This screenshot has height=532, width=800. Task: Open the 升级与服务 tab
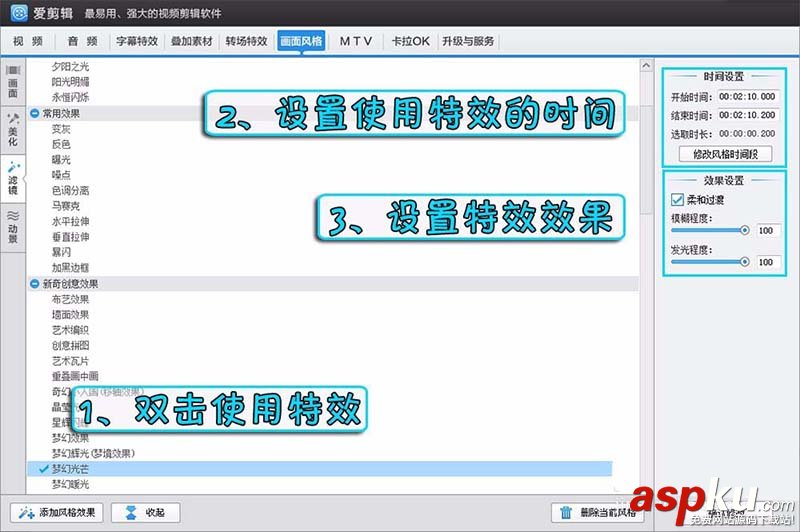[468, 41]
